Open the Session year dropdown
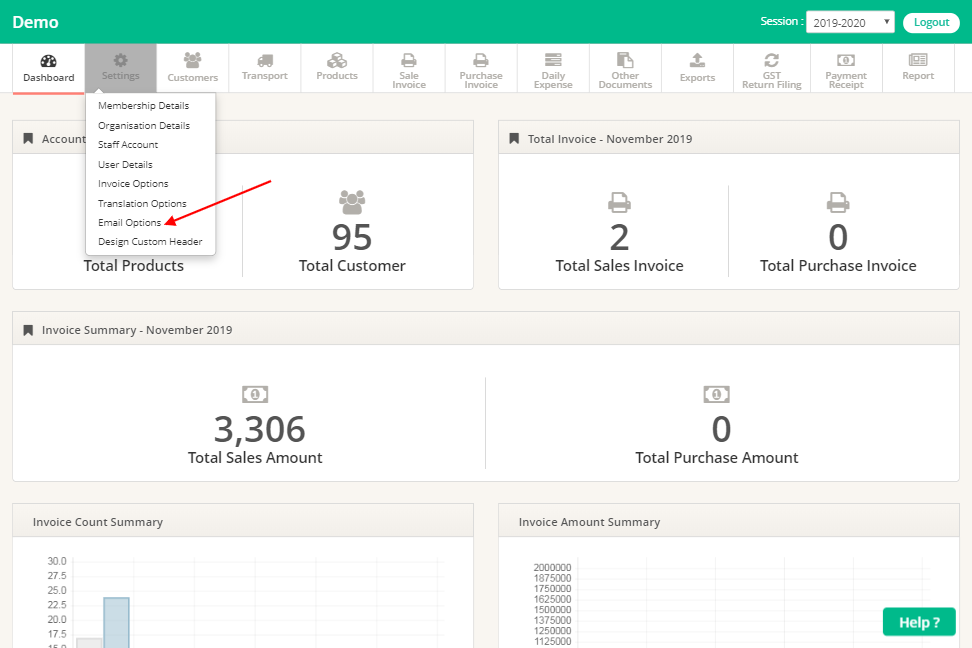 click(849, 21)
